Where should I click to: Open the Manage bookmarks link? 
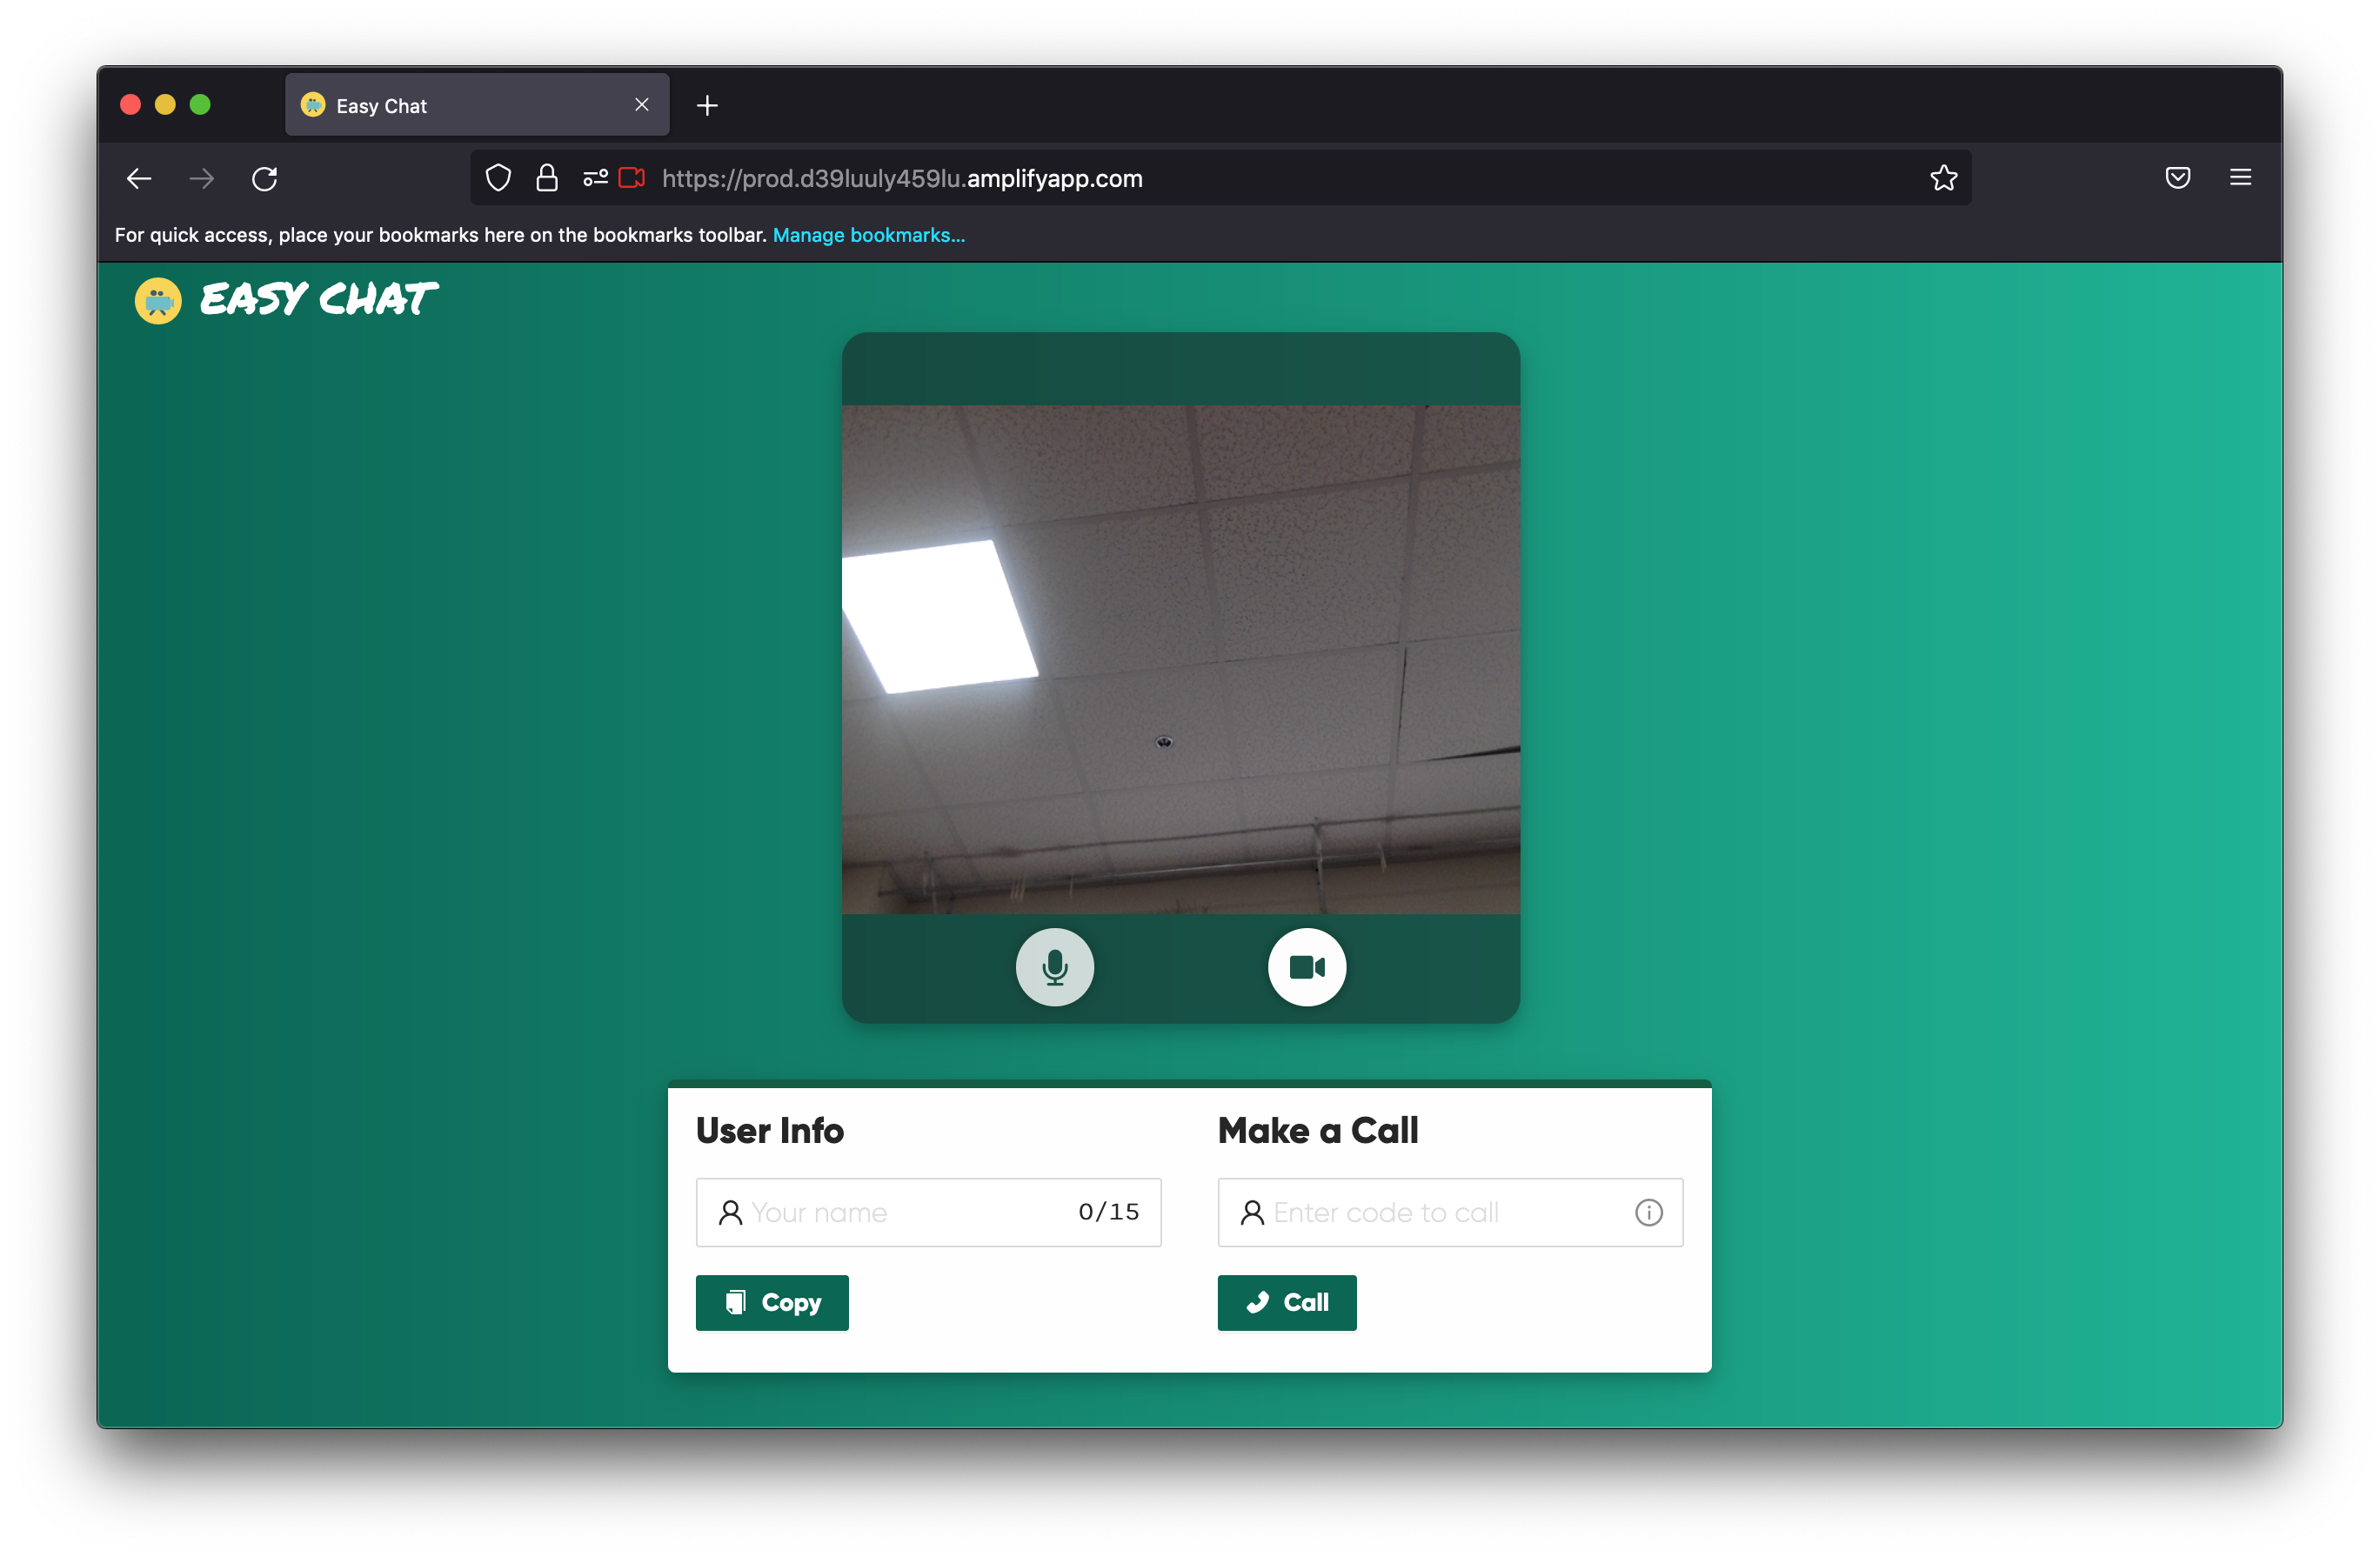pyautogui.click(x=868, y=235)
